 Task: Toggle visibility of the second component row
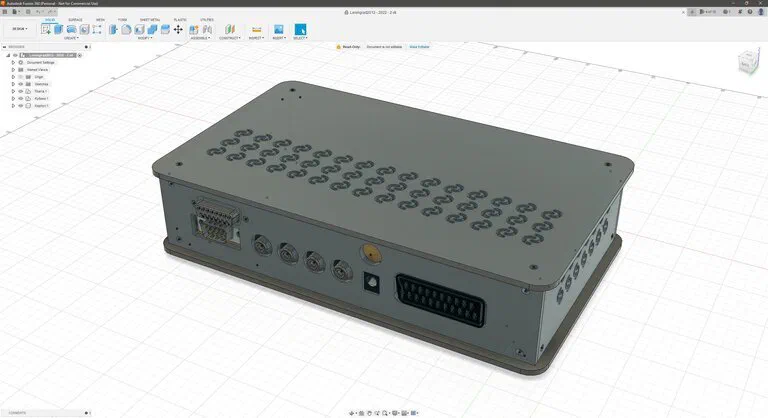[x=21, y=98]
